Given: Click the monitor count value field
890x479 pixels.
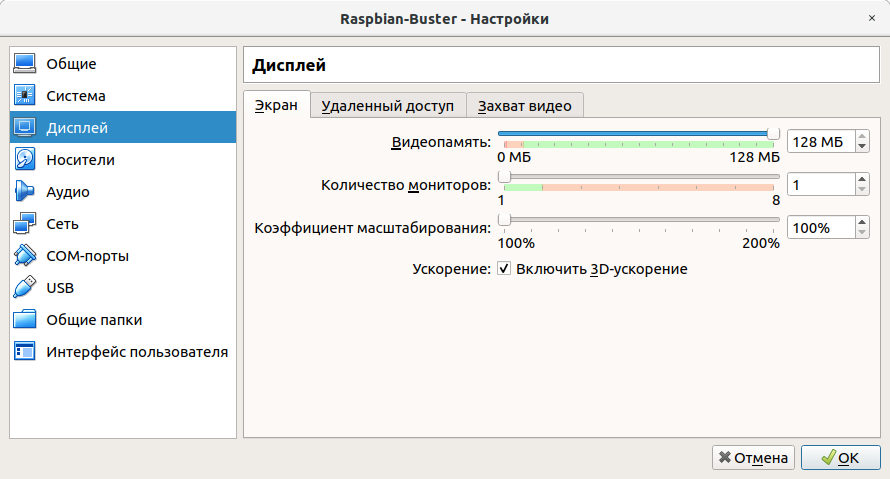Looking at the screenshot, I should click(821, 184).
